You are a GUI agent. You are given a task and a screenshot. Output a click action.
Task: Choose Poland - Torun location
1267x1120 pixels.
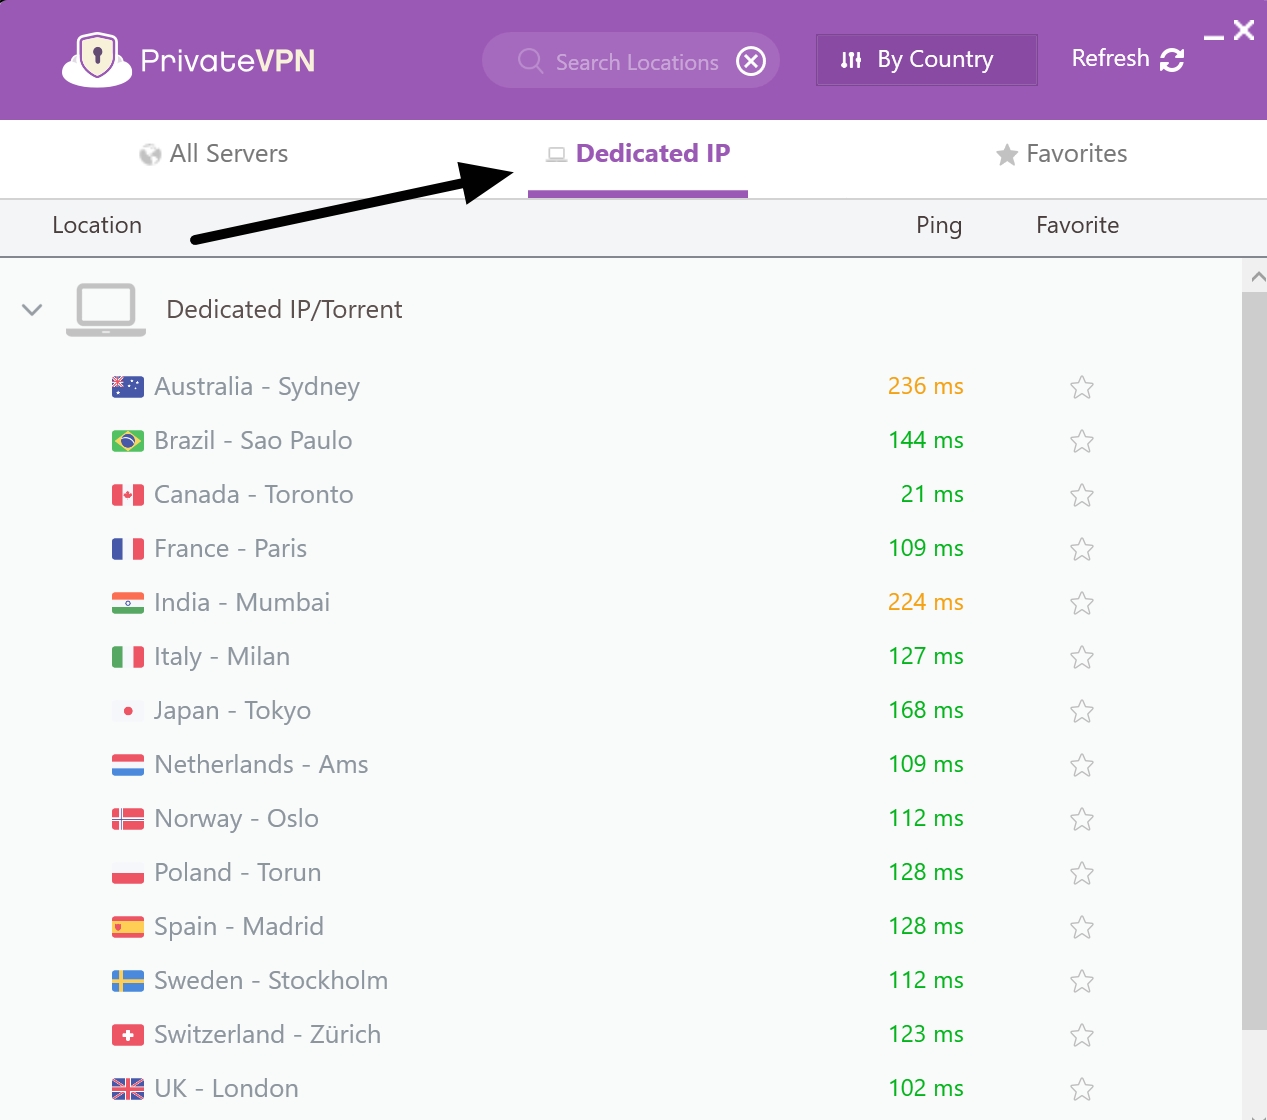tap(238, 873)
